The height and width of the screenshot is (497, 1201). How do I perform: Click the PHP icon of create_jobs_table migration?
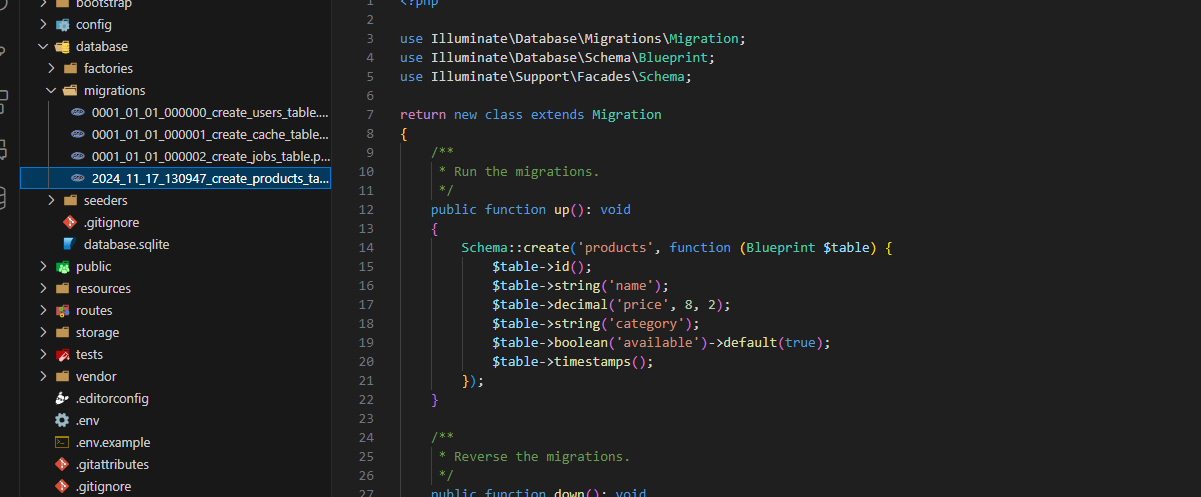tap(78, 157)
